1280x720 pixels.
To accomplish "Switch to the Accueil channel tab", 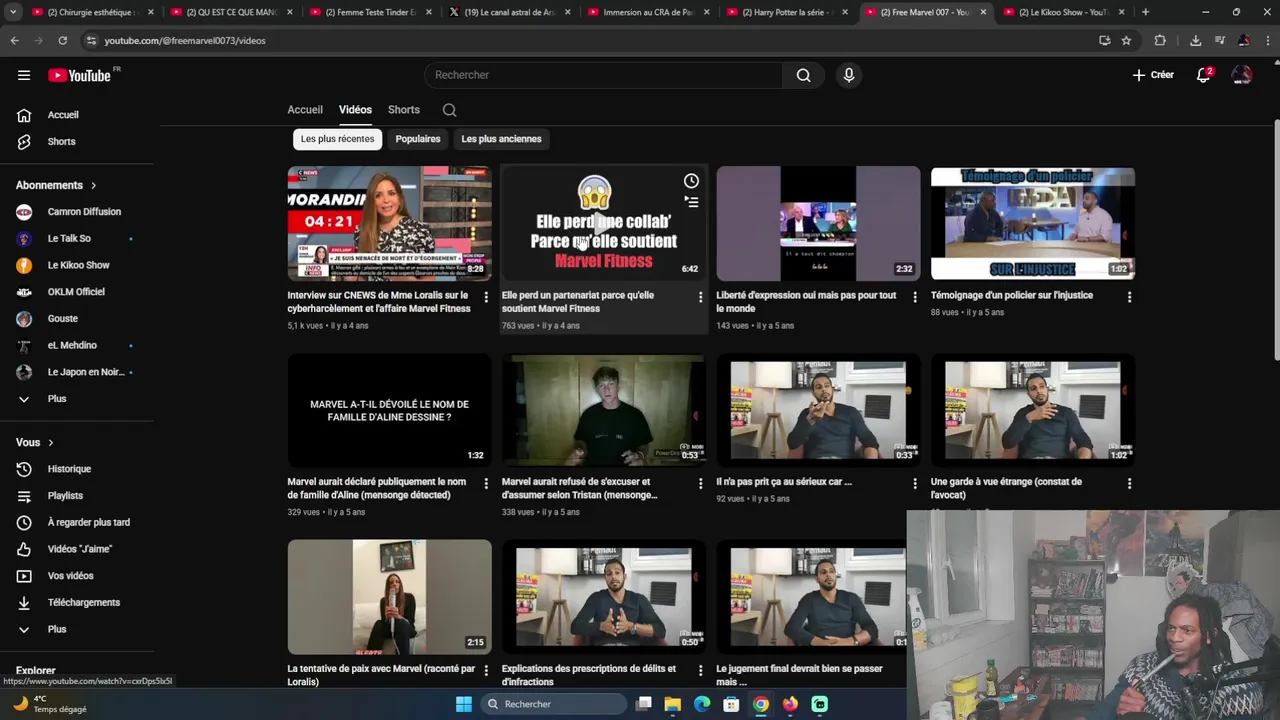I will click(x=305, y=110).
